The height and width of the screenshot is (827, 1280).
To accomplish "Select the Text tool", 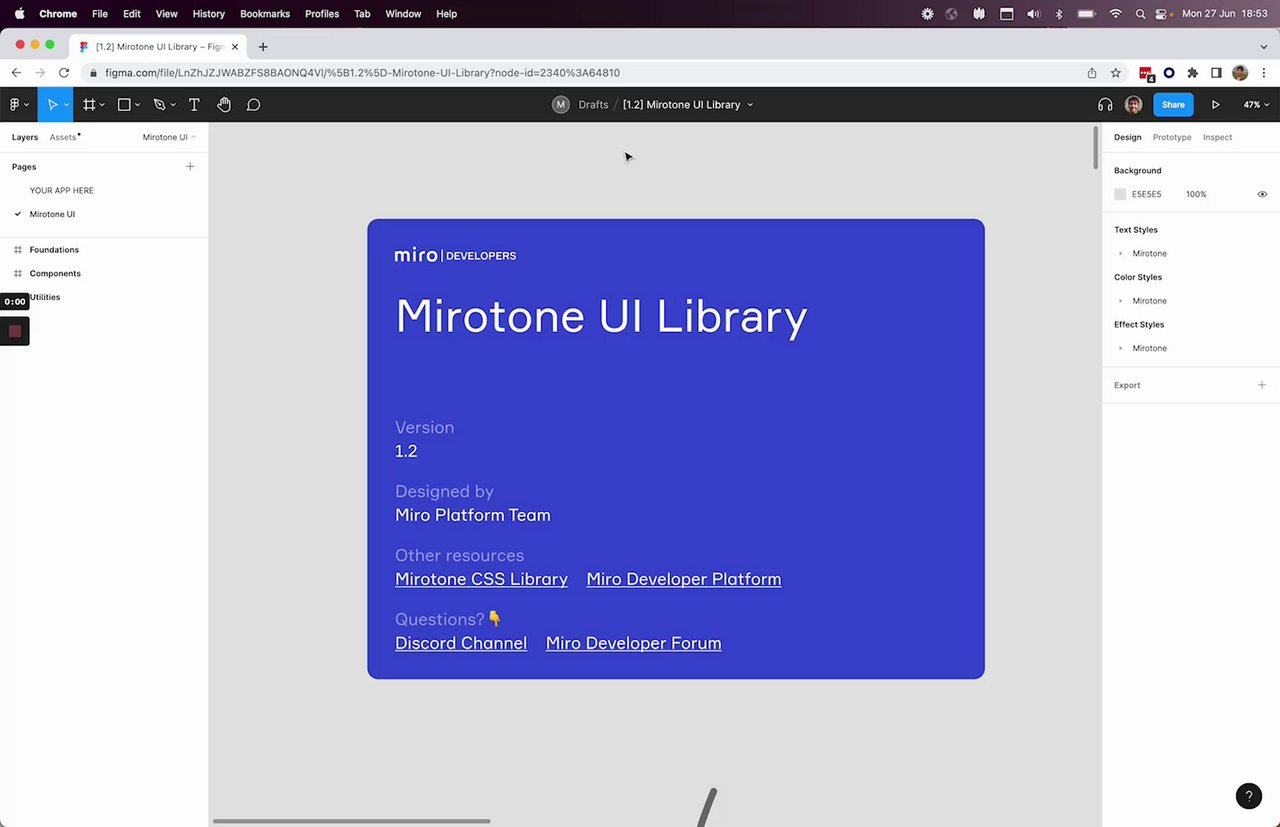I will [194, 104].
